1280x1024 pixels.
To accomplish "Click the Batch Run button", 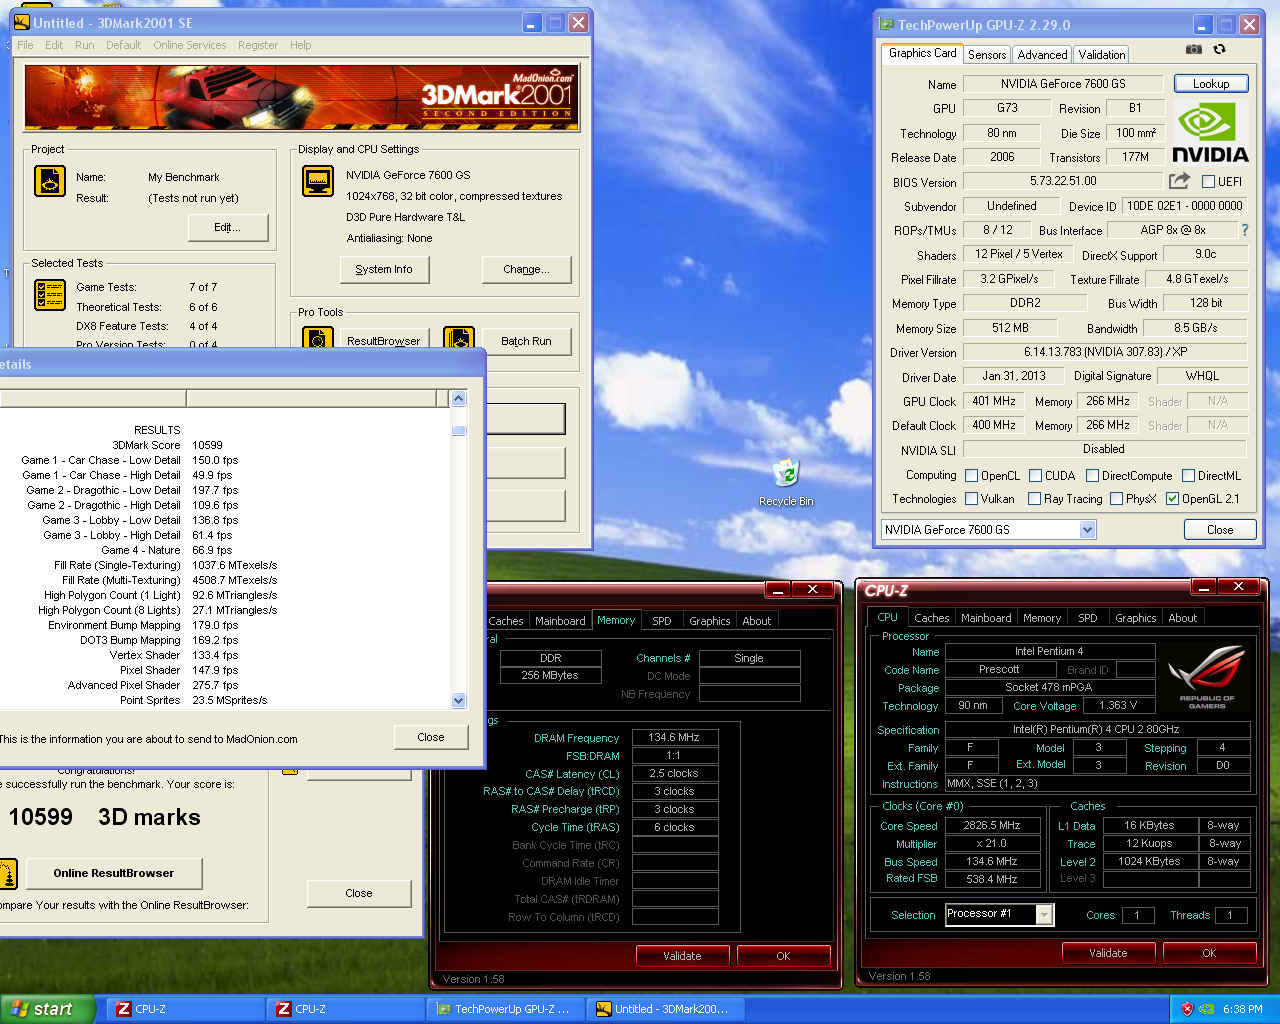I will coord(526,341).
